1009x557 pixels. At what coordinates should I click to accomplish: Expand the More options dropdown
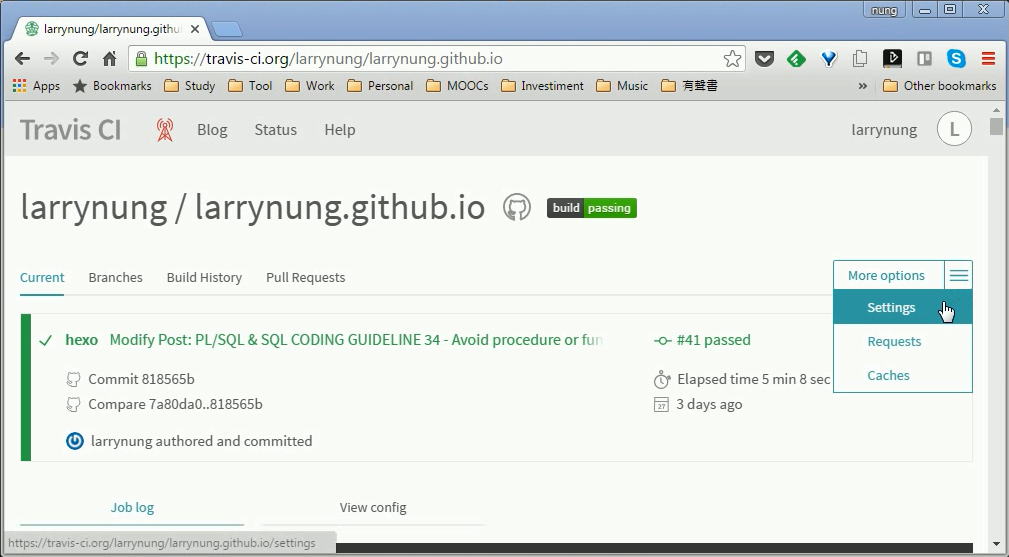[x=886, y=275]
